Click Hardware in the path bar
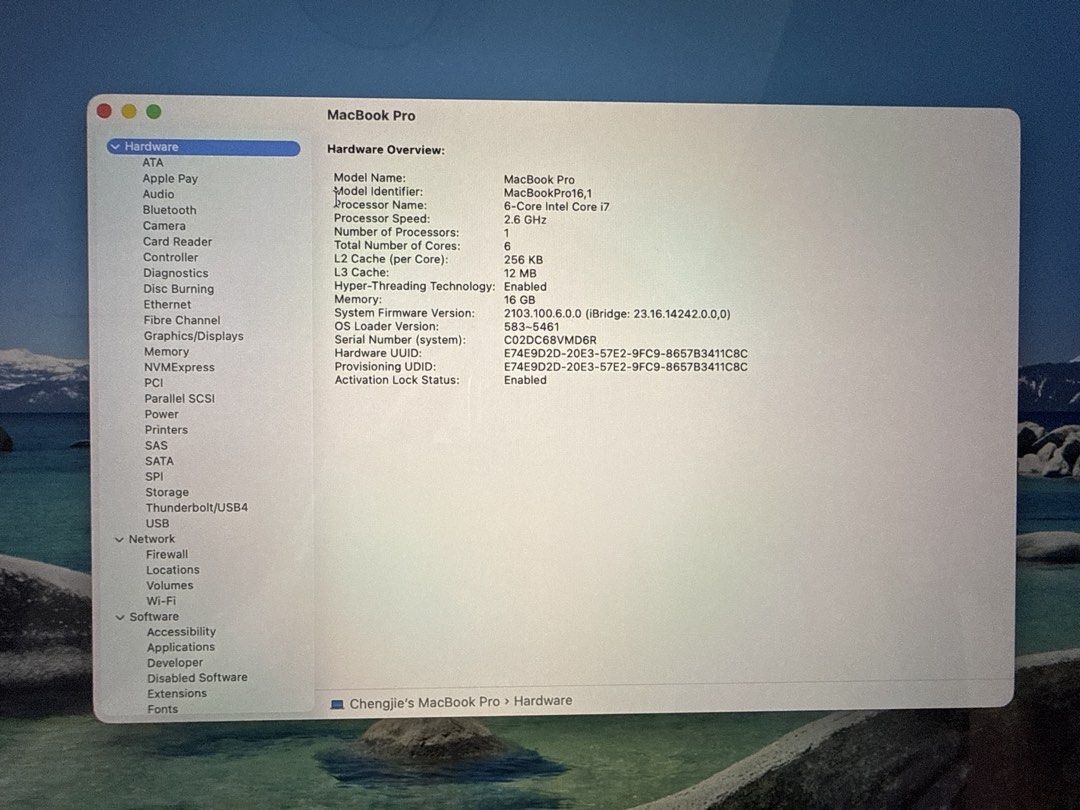1080x810 pixels. [543, 701]
